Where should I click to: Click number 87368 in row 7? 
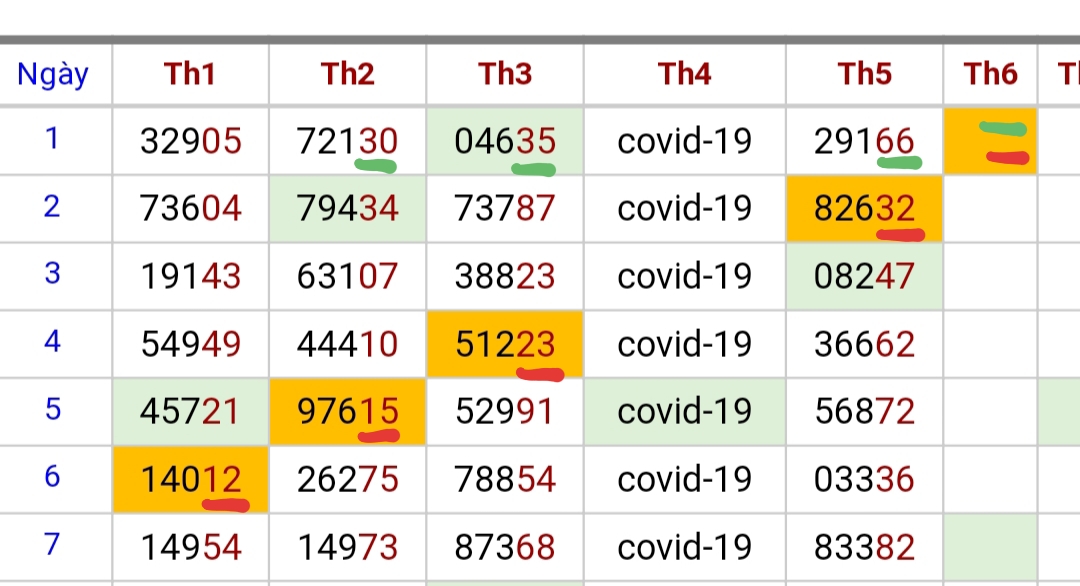pos(505,547)
